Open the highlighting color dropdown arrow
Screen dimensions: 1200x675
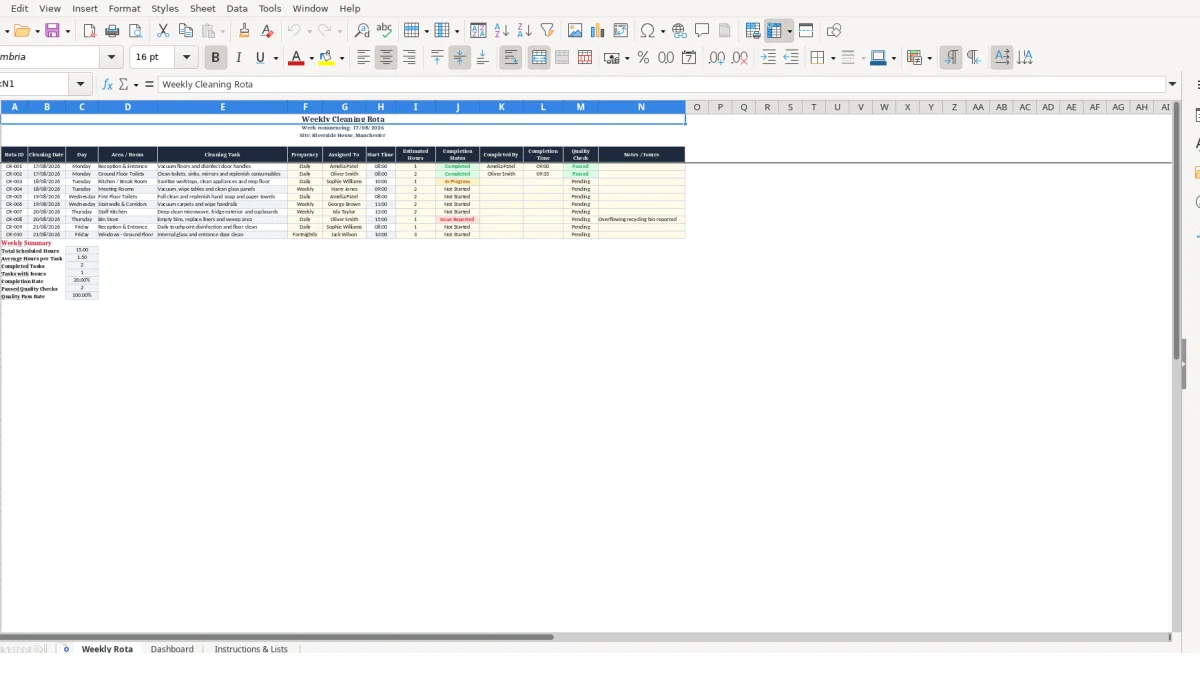tap(342, 58)
